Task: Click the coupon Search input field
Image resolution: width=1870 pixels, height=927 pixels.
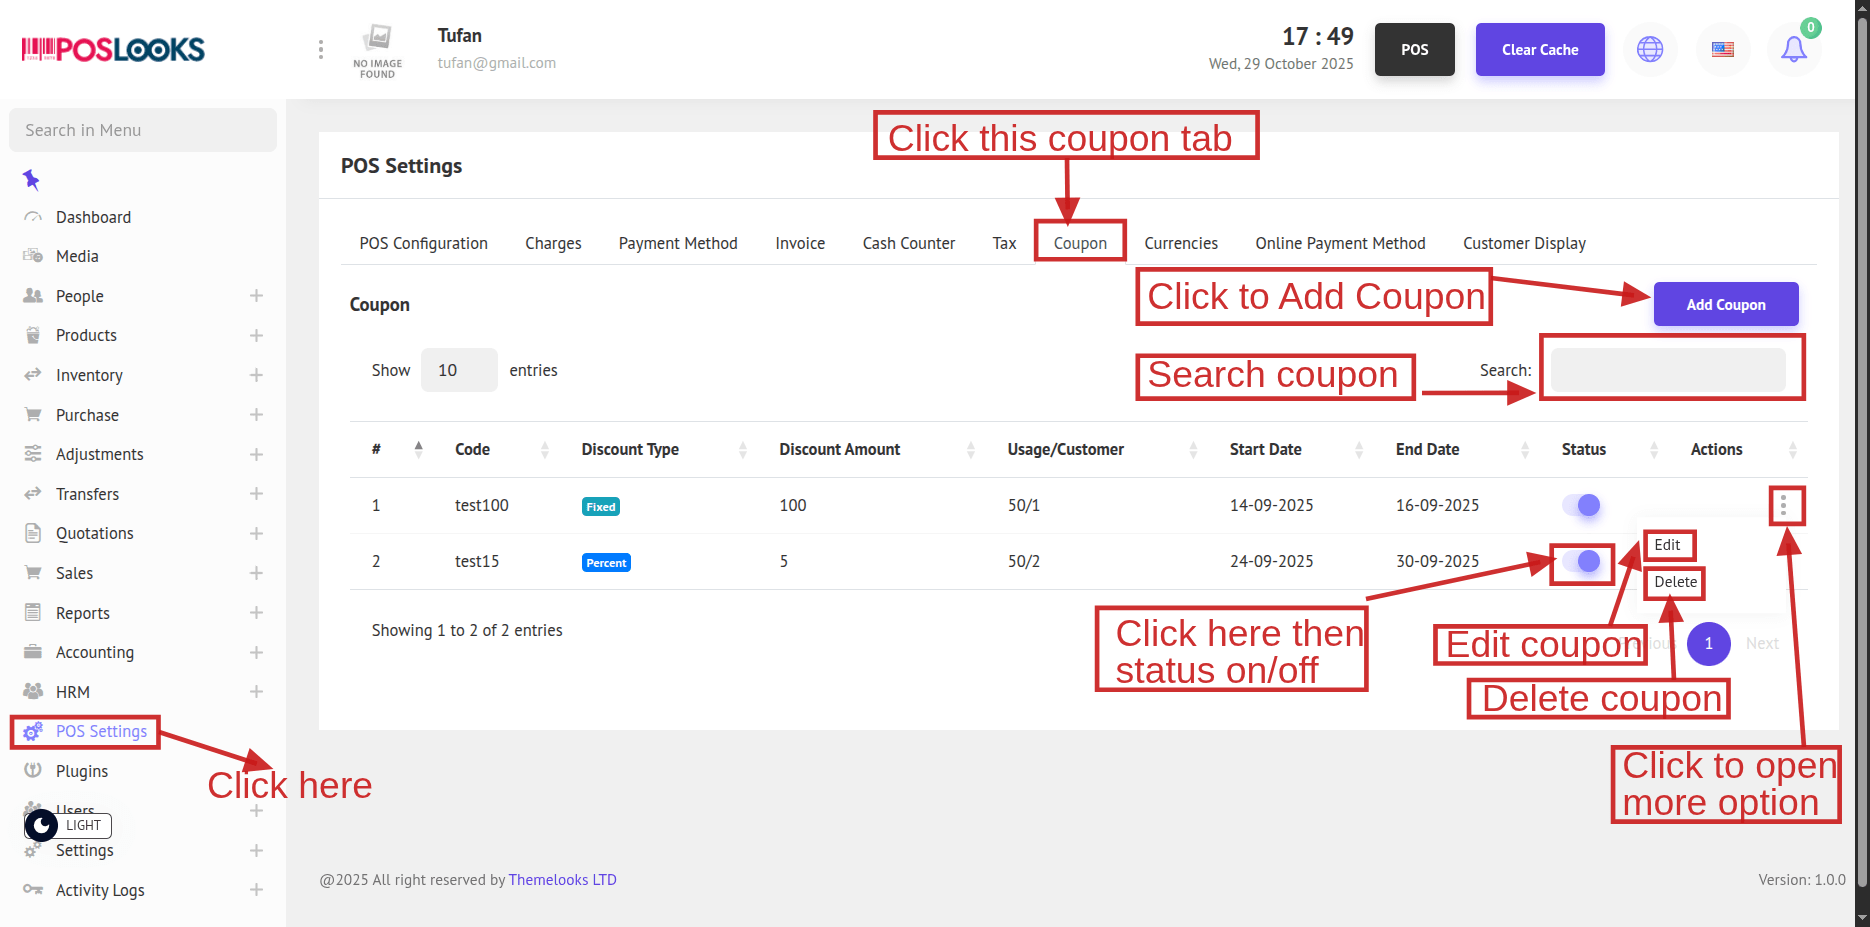Action: point(1667,370)
